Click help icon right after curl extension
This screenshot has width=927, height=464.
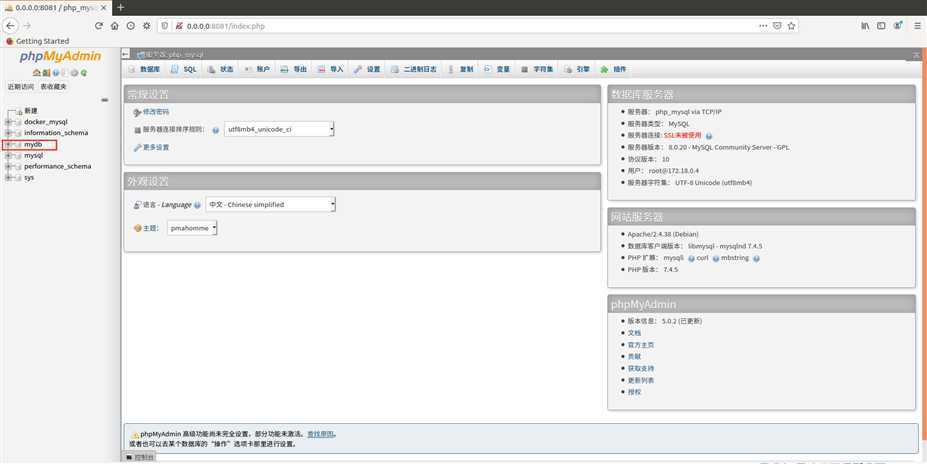716,258
